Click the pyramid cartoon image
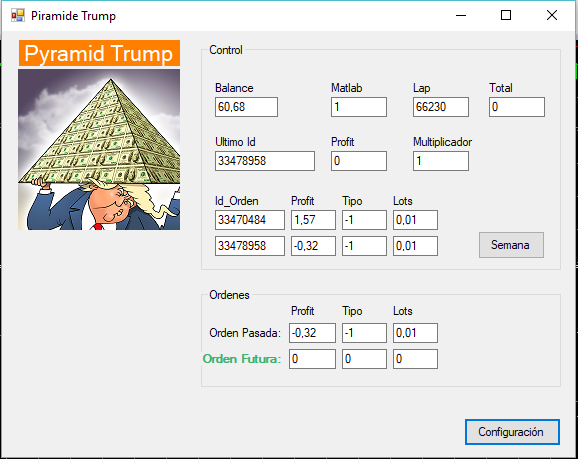This screenshot has width=578, height=459. coord(99,149)
